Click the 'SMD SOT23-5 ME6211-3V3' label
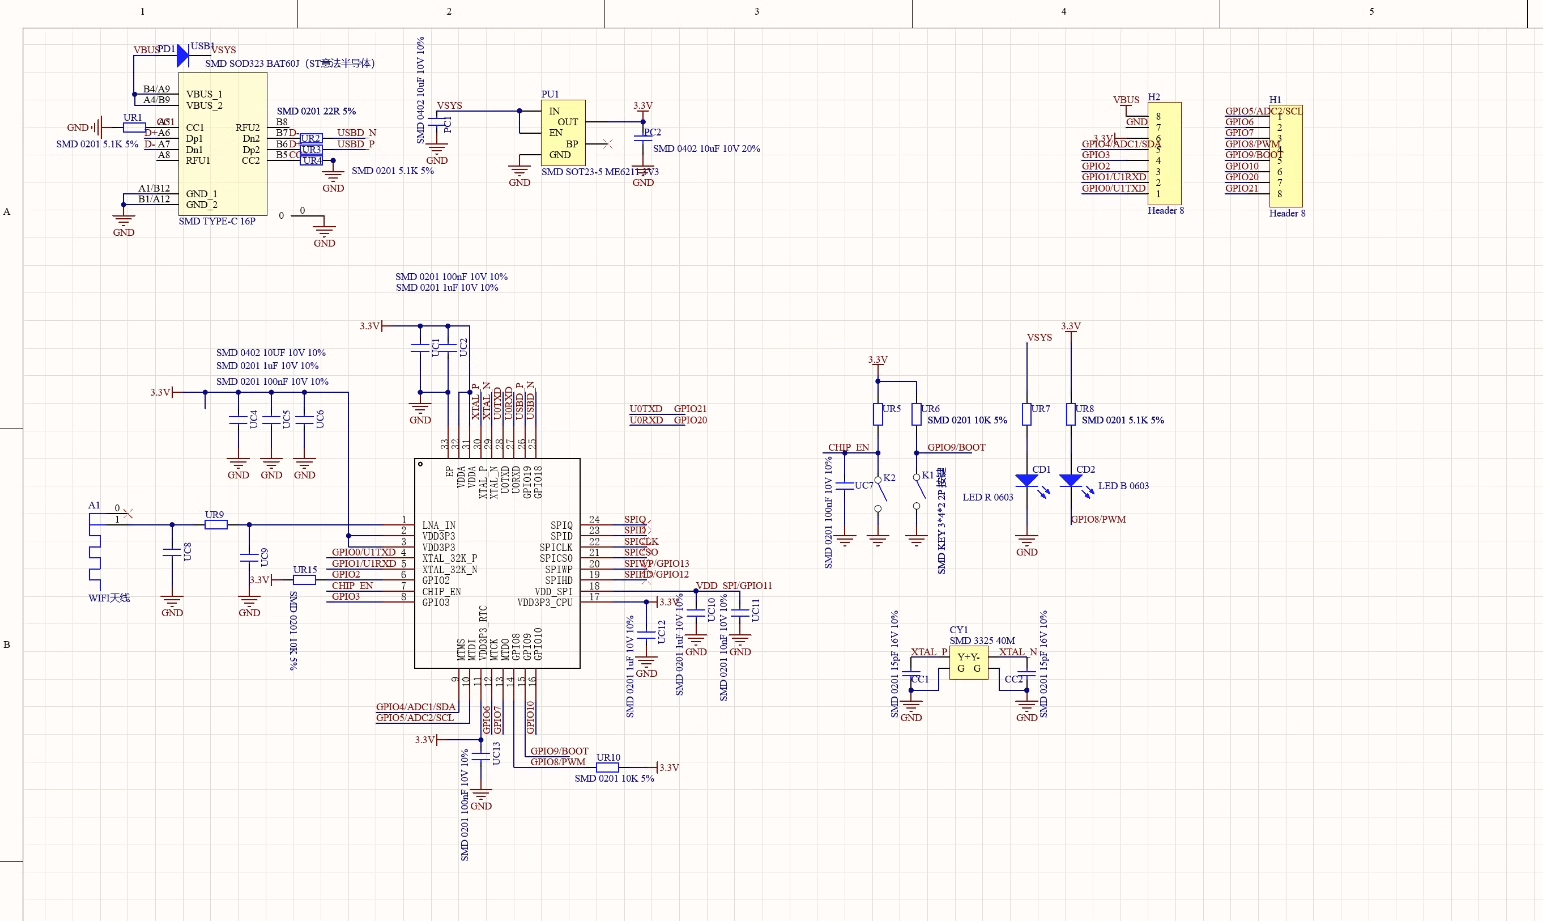This screenshot has width=1543, height=921. (600, 171)
